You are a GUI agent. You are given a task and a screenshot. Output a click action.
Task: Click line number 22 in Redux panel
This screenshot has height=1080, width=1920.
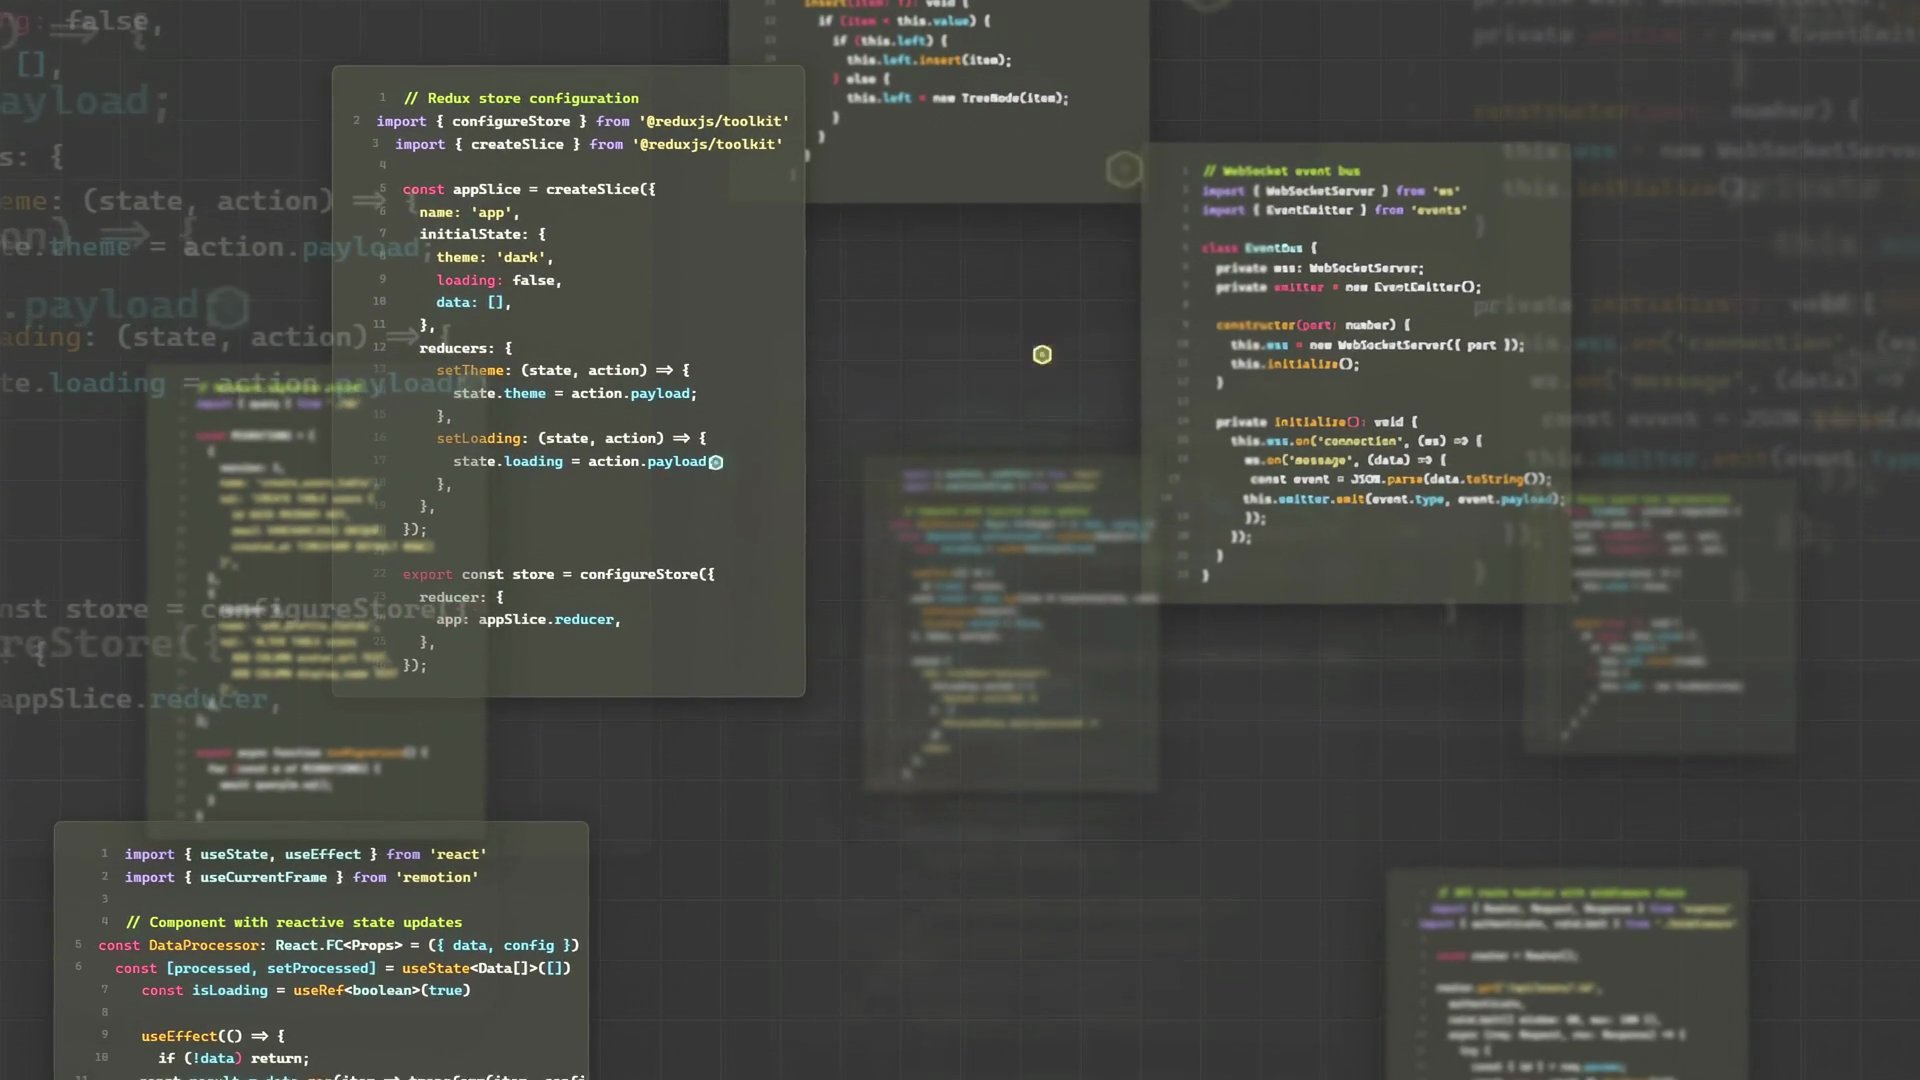379,574
